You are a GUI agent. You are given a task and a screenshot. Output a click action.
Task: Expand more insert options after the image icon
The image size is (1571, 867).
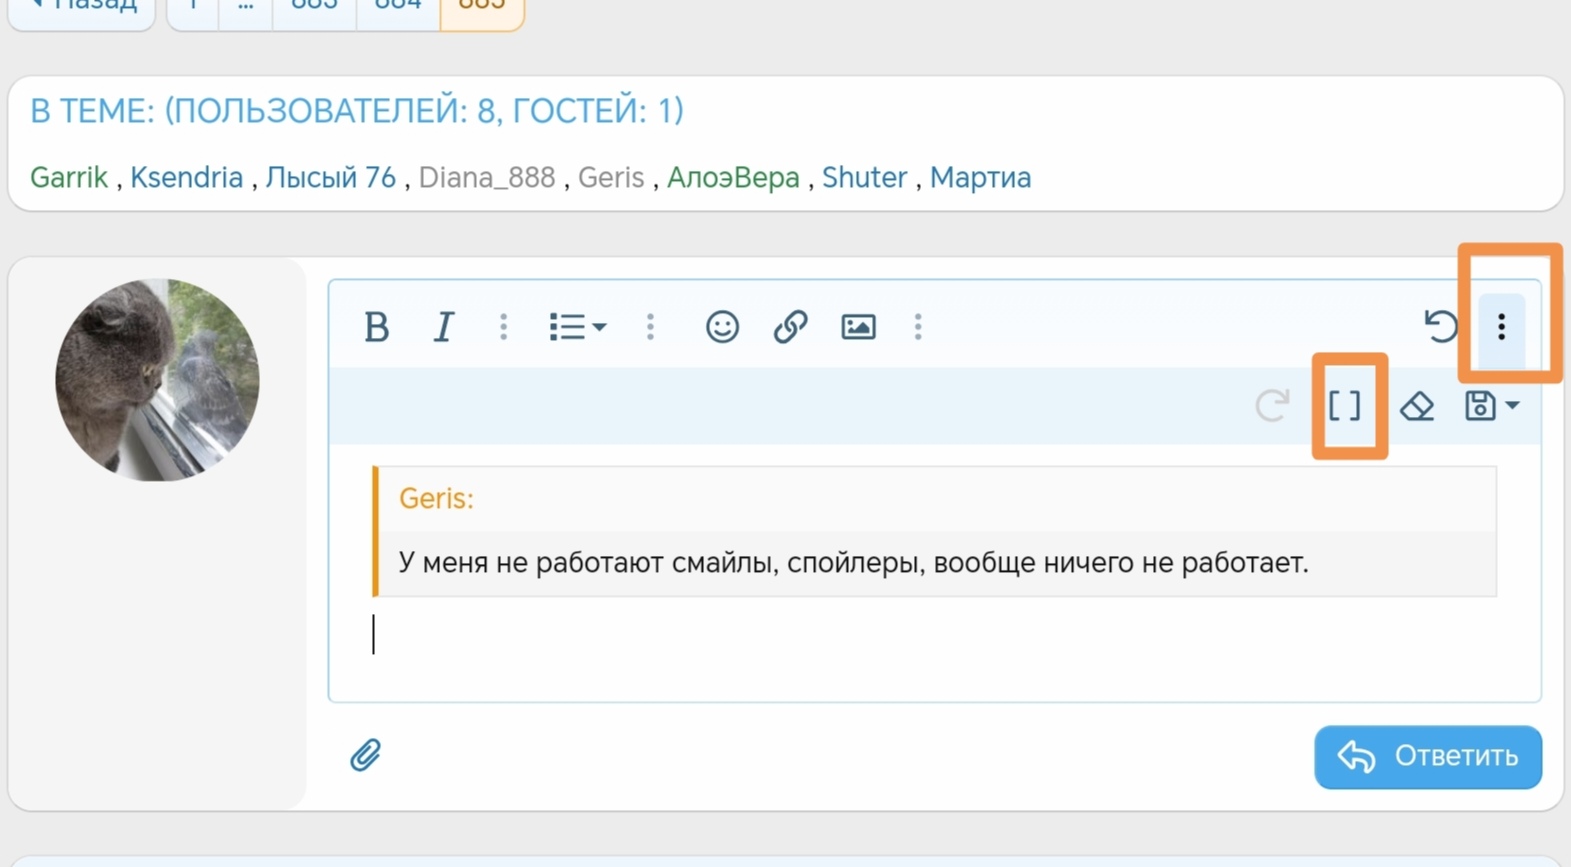pyautogui.click(x=918, y=327)
